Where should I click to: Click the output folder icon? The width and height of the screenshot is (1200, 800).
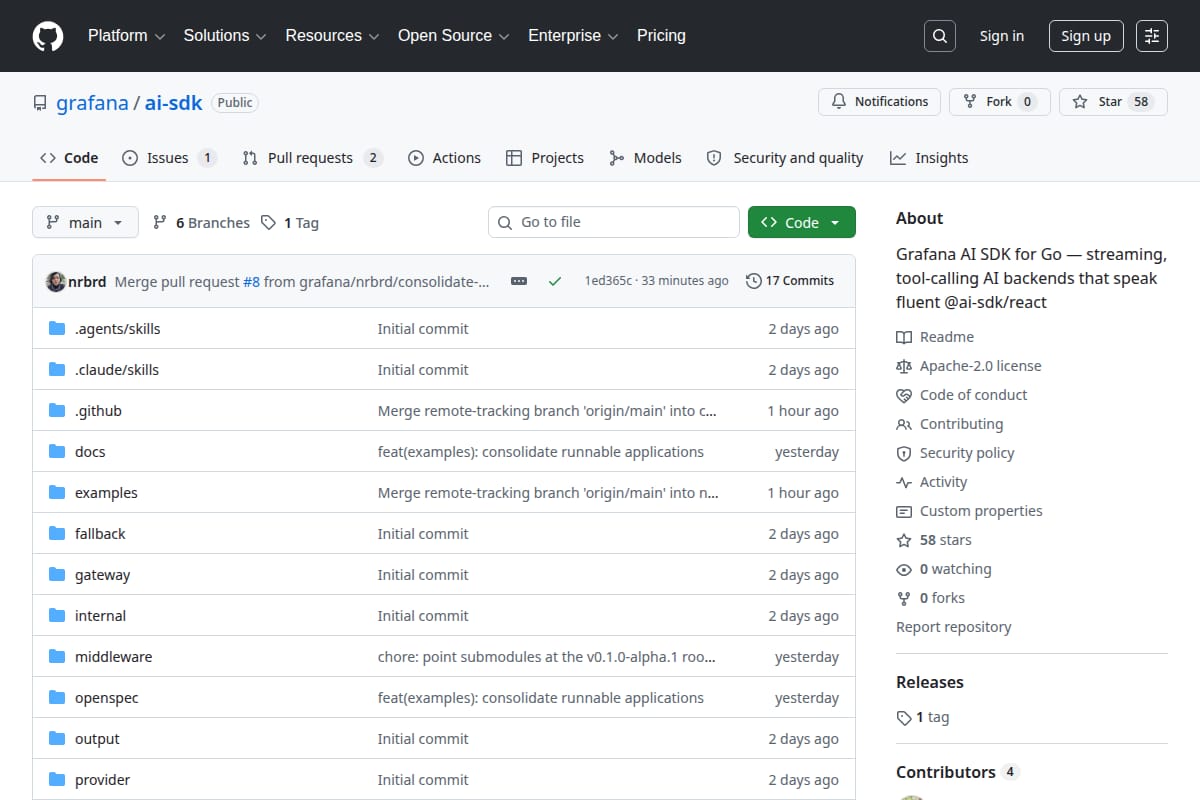tap(57, 739)
